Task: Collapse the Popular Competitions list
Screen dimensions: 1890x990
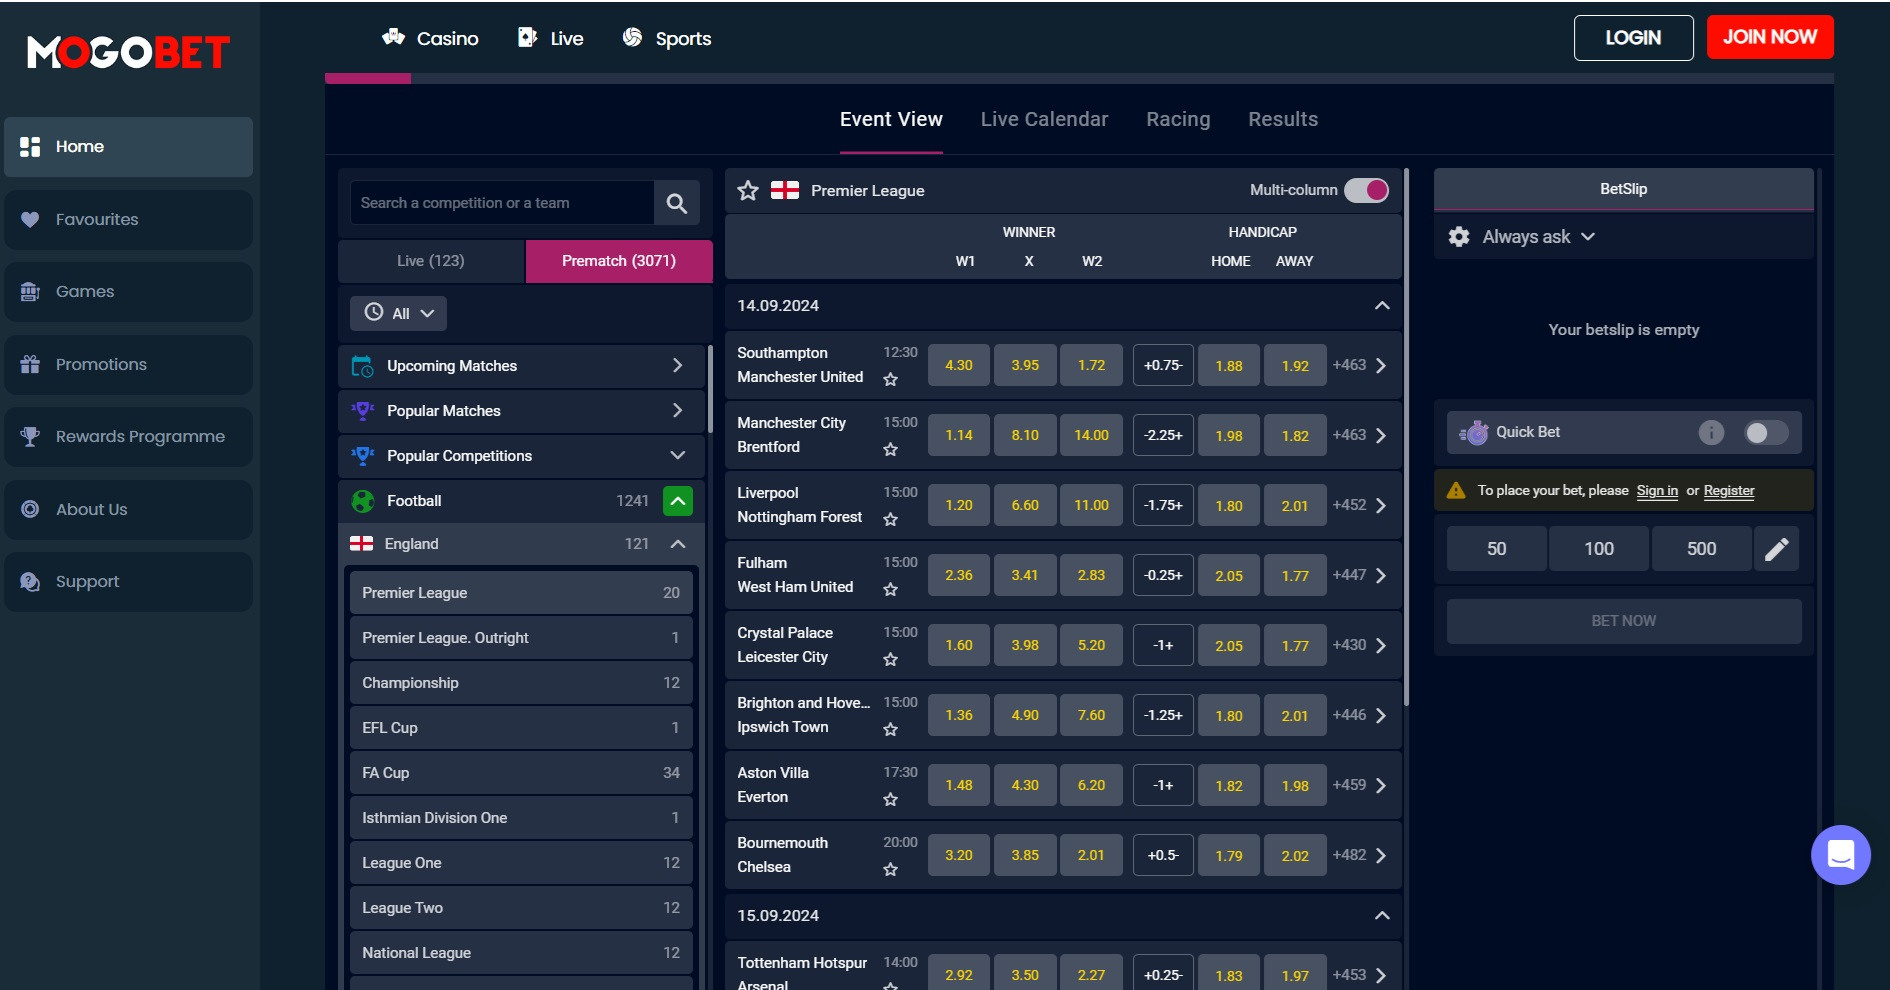Action: [677, 456]
